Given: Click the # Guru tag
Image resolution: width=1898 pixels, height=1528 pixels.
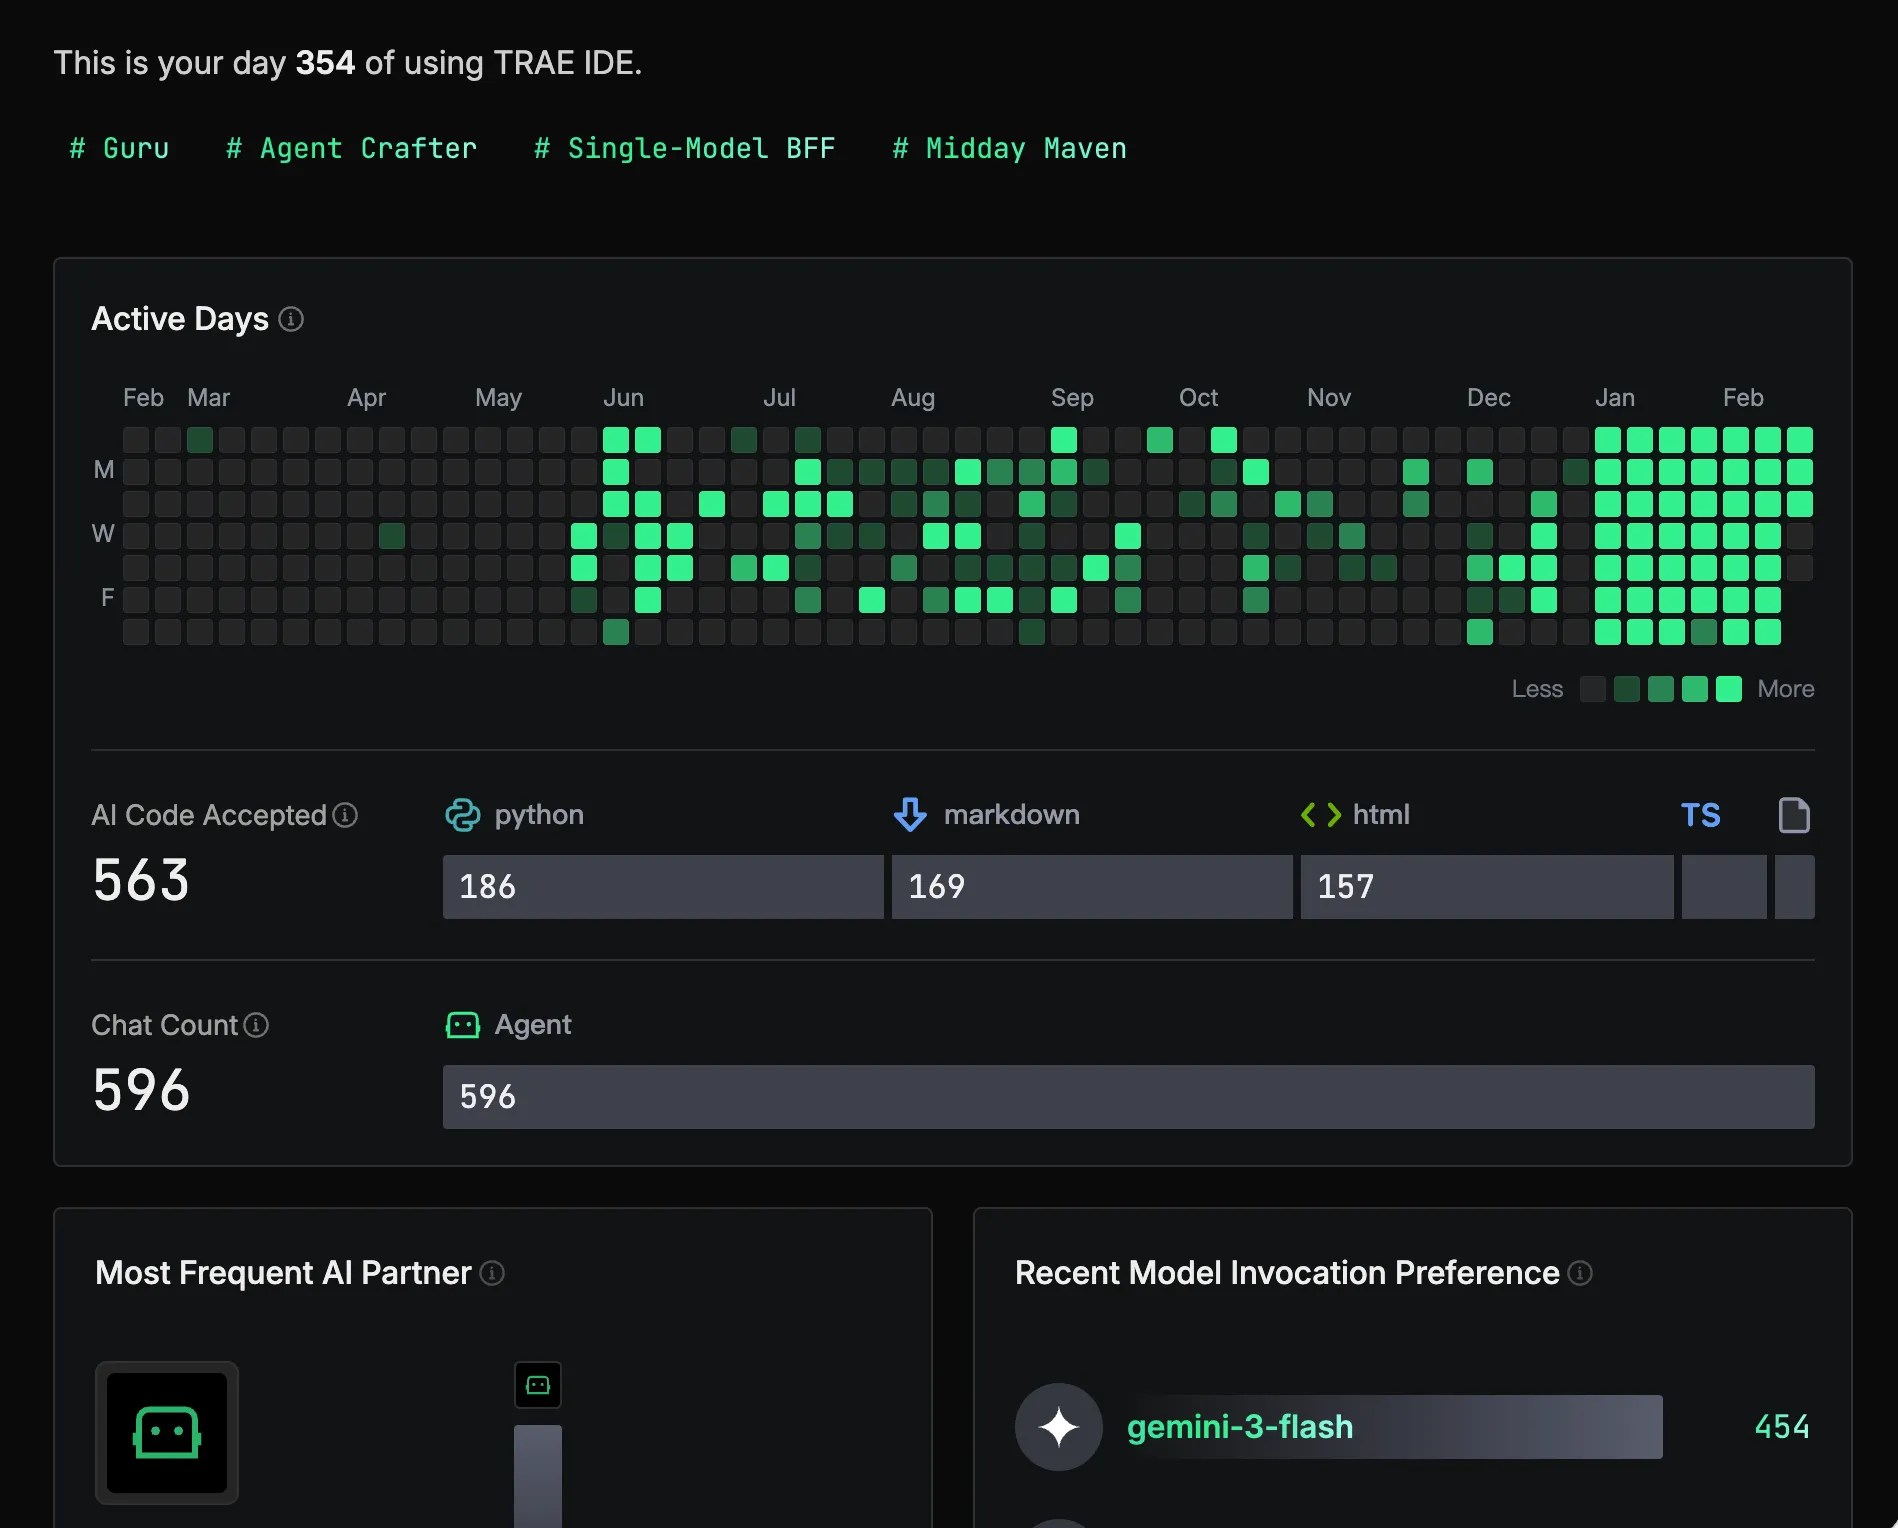Looking at the screenshot, I should (119, 149).
